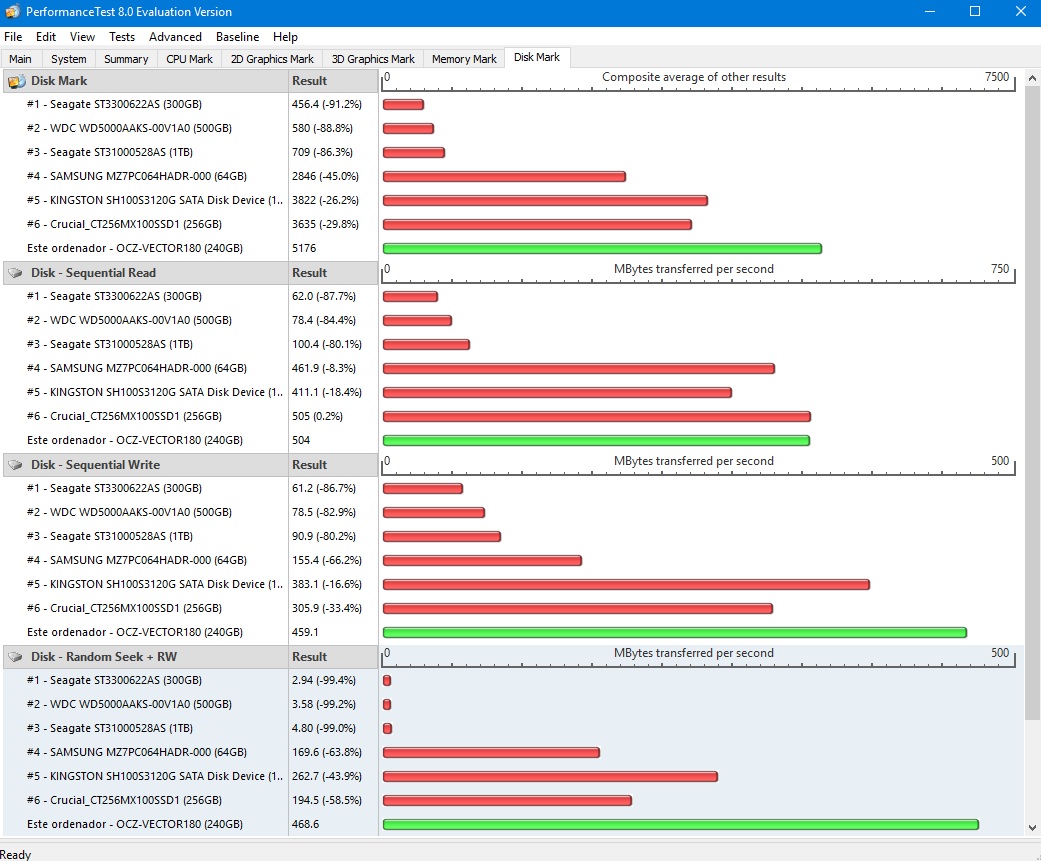This screenshot has height=861, width=1041.
Task: Switch to the CPU Mark tab
Action: coord(189,59)
